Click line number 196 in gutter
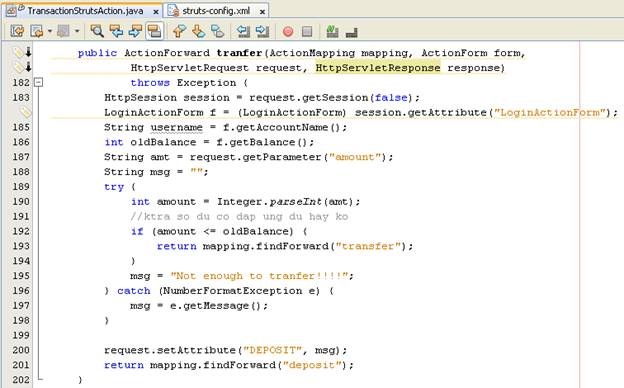Screen dimensions: 624x388 [21, 291]
